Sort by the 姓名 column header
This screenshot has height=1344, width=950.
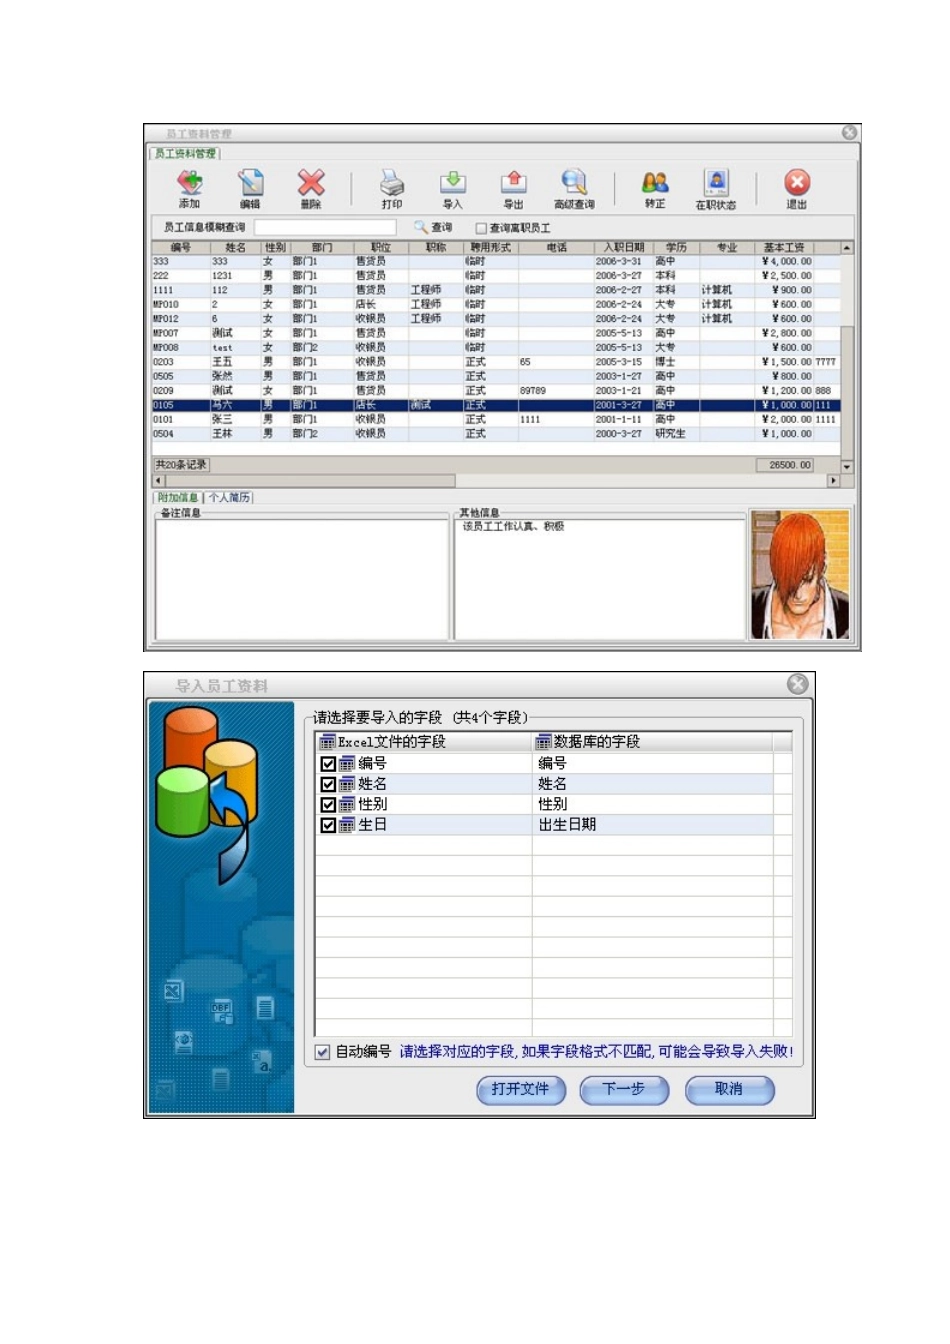pos(235,247)
